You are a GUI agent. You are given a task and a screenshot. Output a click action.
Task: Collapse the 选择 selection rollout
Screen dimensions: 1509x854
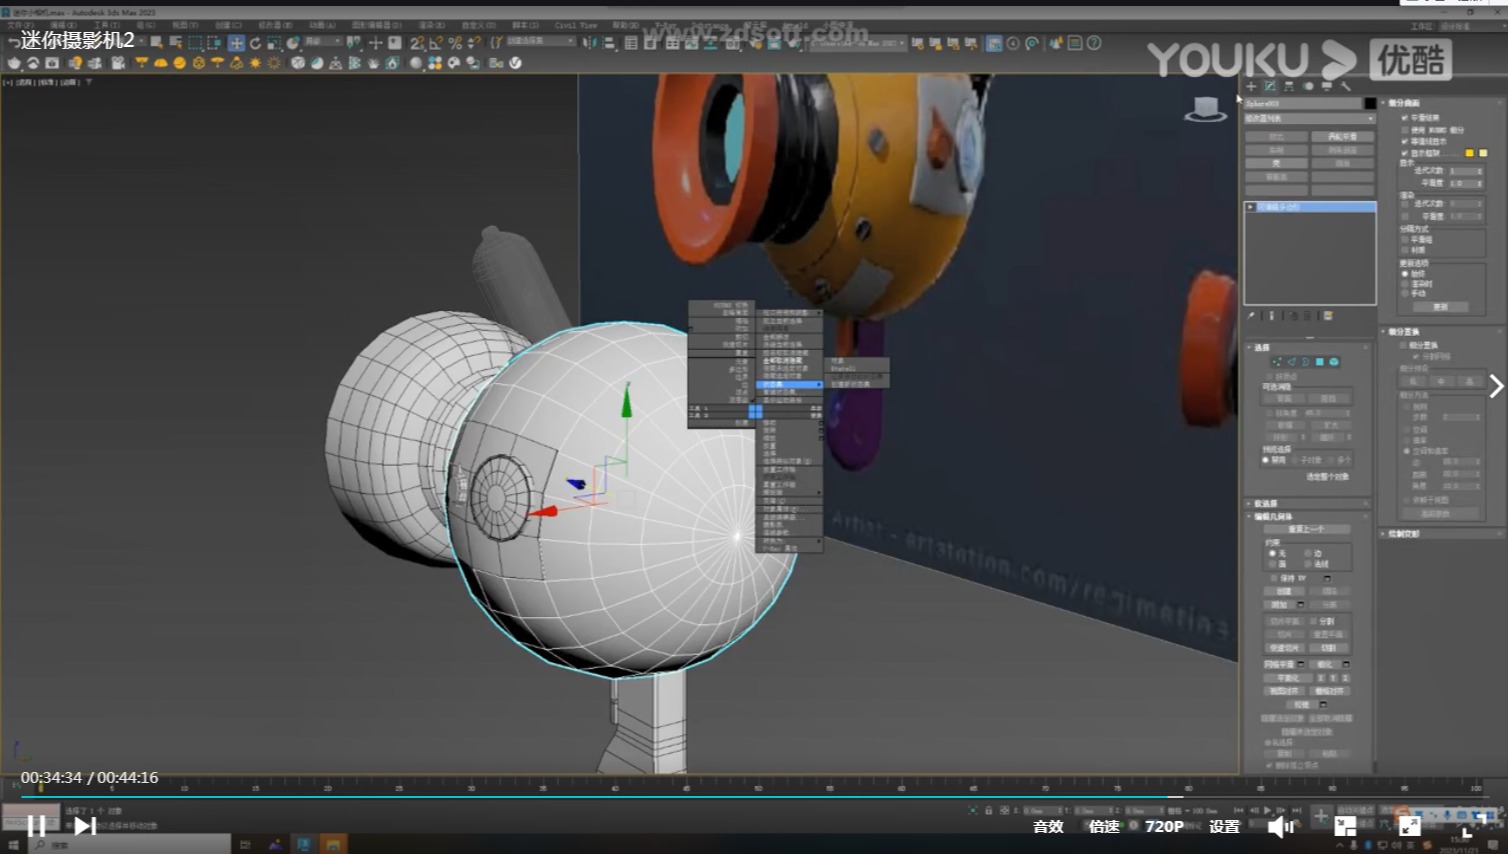point(1262,347)
